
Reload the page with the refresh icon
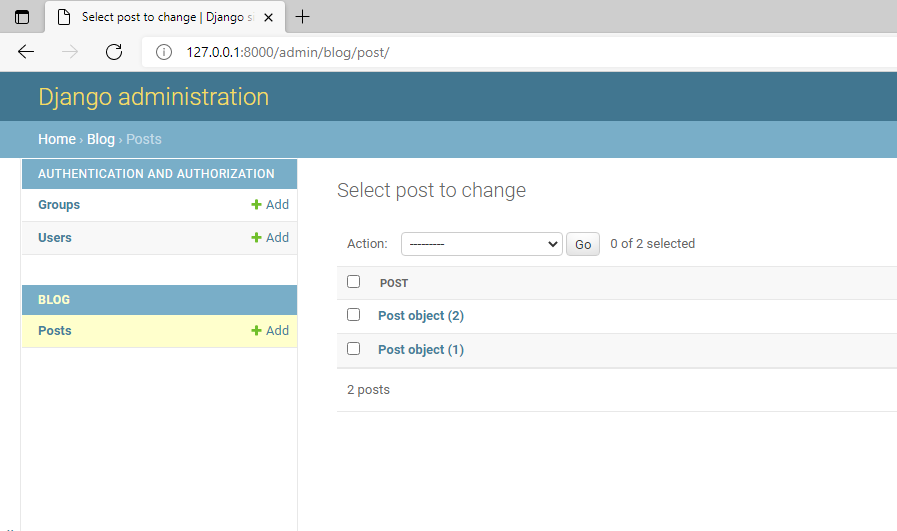[x=114, y=52]
